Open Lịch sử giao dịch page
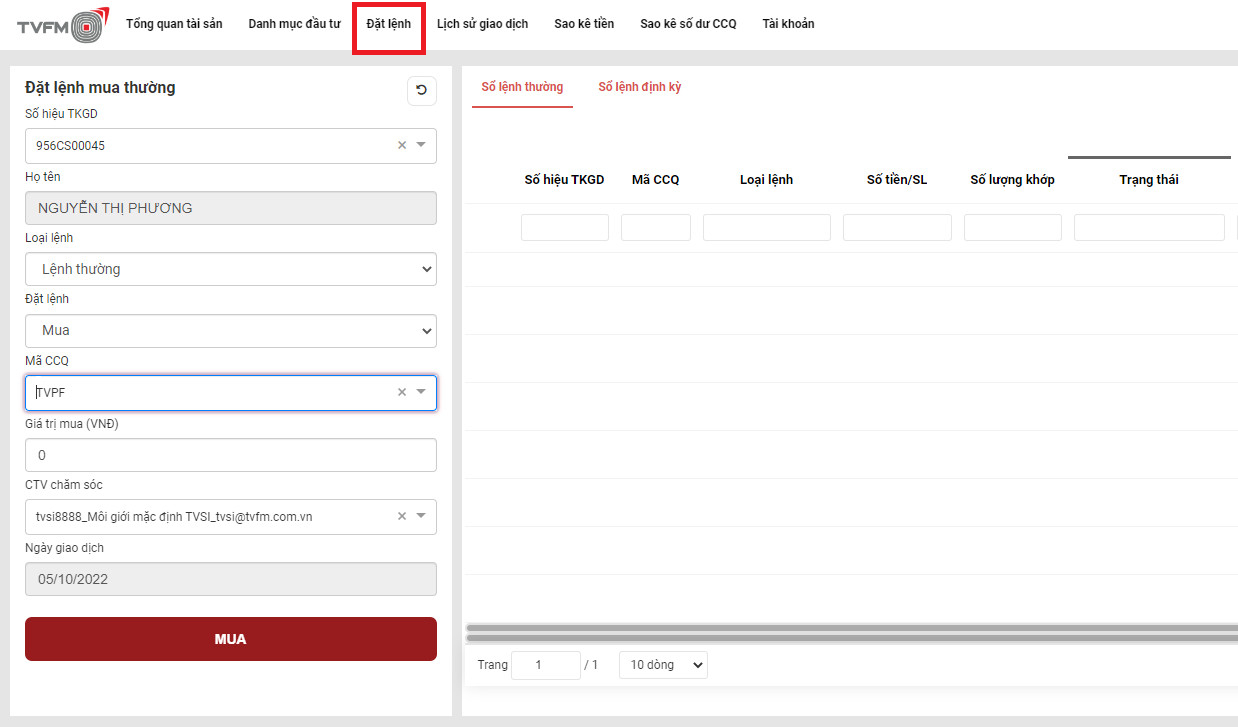1238x727 pixels. (482, 24)
